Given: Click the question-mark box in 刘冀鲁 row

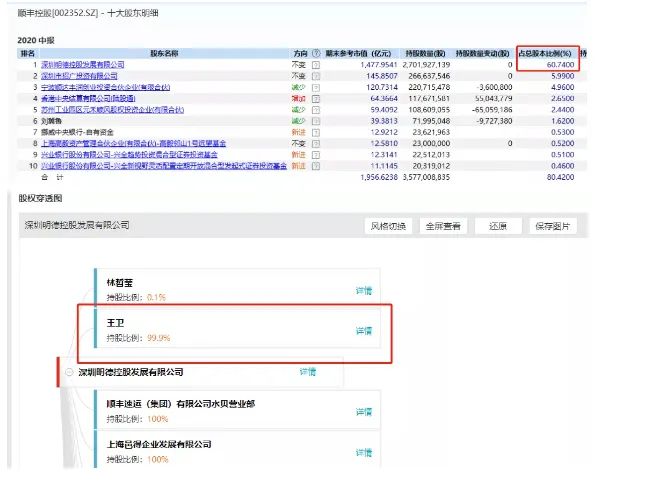Looking at the screenshot, I should (316, 121).
